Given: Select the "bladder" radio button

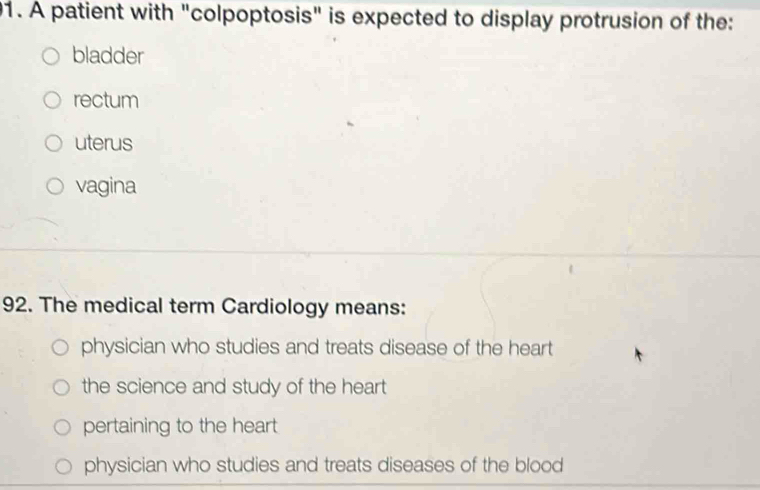Looking at the screenshot, I should [56, 58].
